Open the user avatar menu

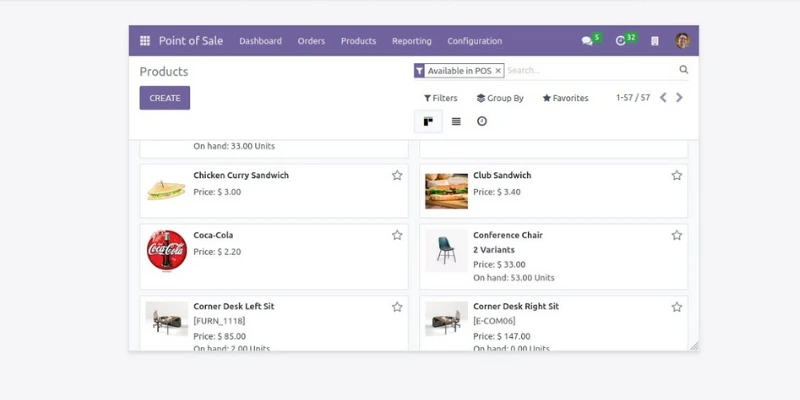[682, 41]
